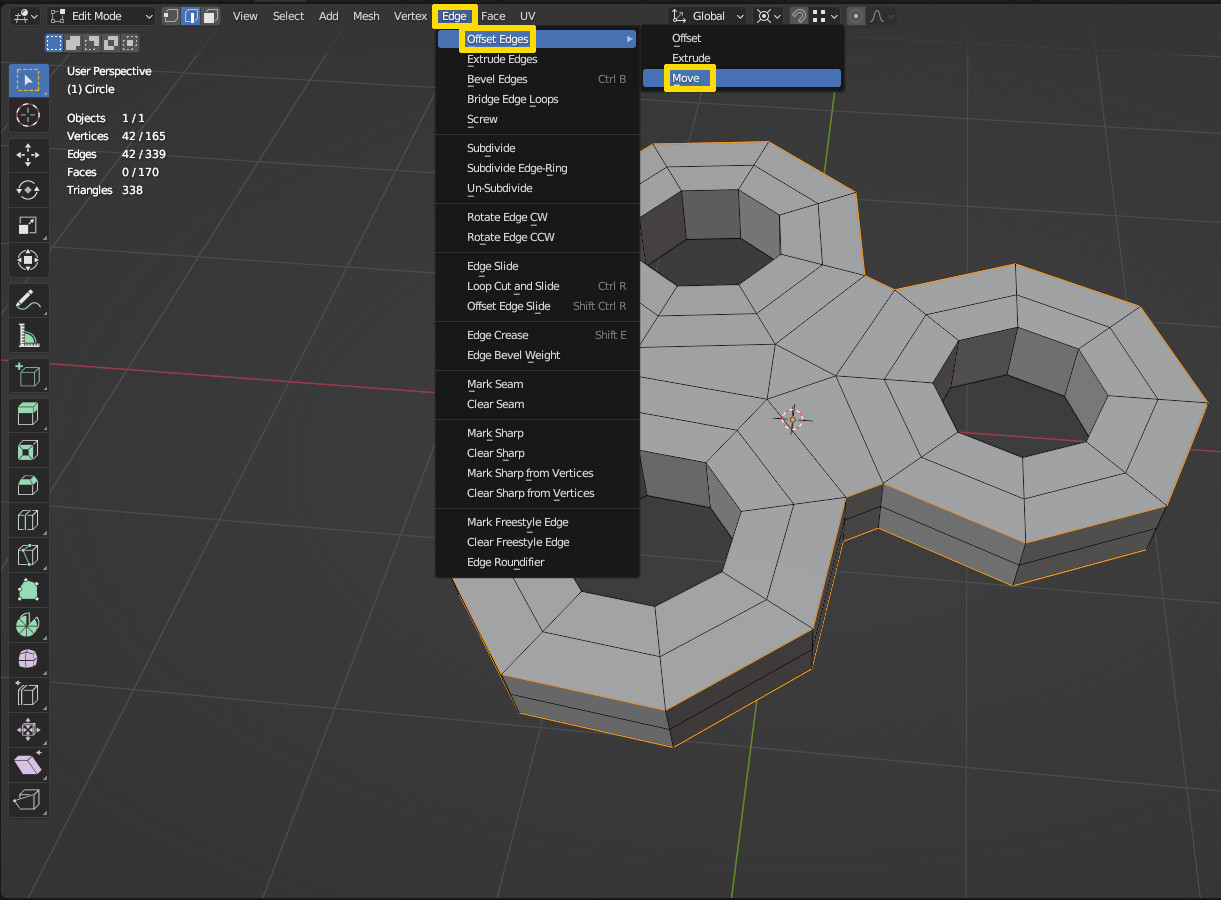Image resolution: width=1221 pixels, height=900 pixels.
Task: Open the Global transform orientation dropdown
Action: (706, 16)
